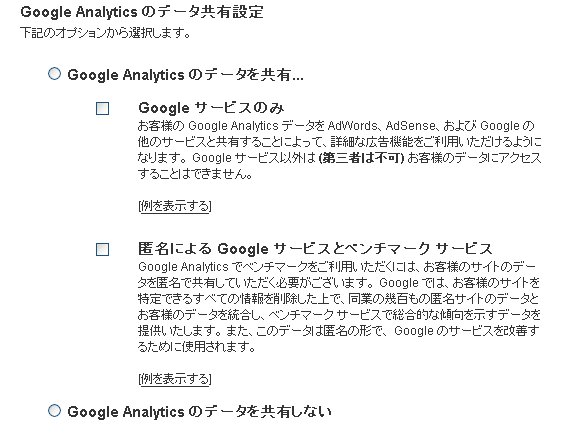Click the line ending 'することはできません。'
Screen dimensions: 575x436
click(x=195, y=174)
